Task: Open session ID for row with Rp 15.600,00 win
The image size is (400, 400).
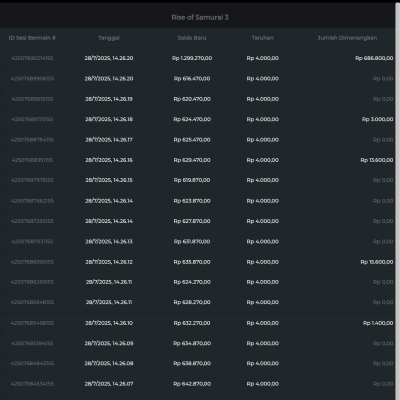Action: point(32,262)
